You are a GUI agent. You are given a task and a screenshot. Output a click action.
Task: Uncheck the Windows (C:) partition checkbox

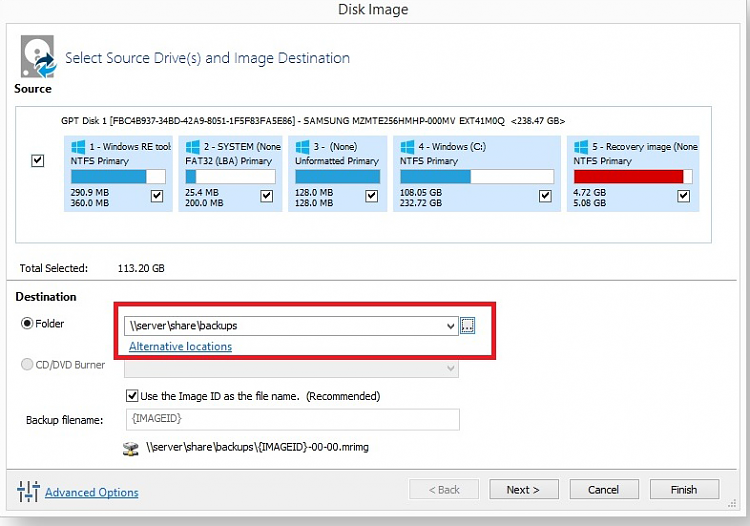[x=545, y=196]
